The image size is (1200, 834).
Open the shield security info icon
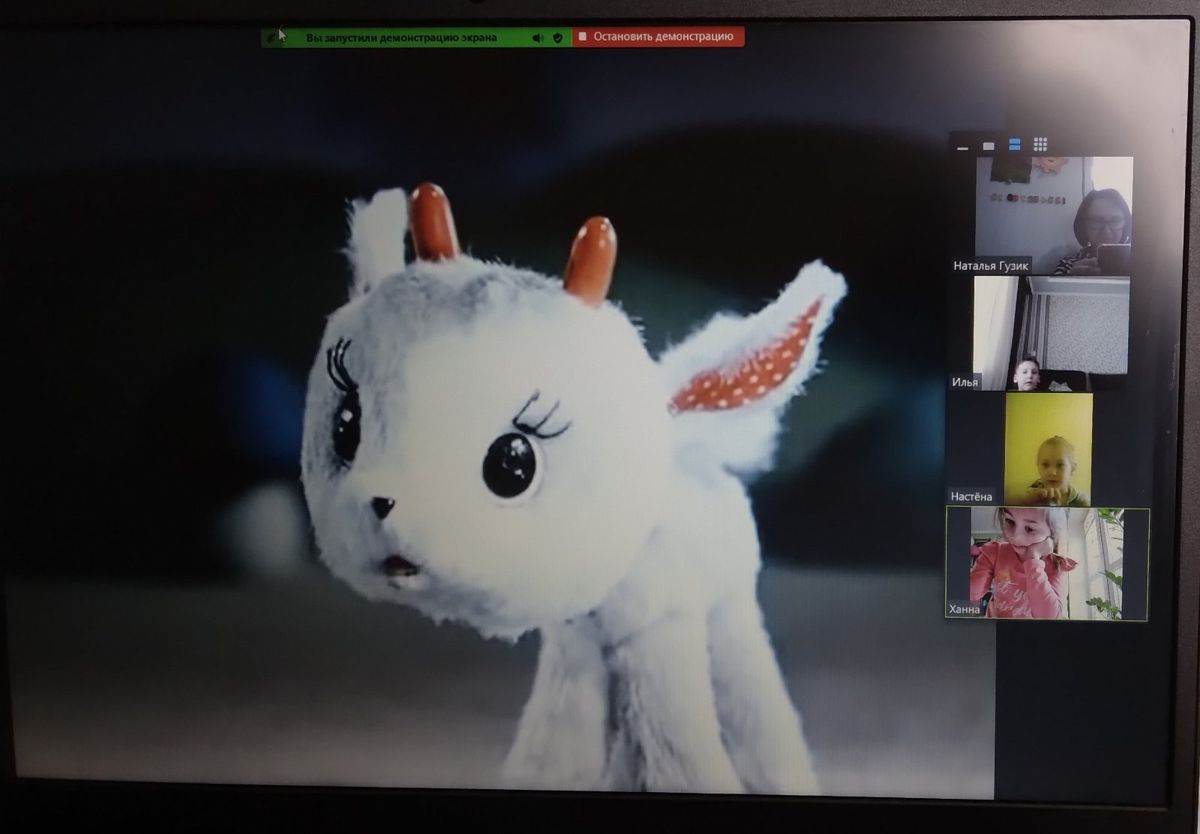557,38
